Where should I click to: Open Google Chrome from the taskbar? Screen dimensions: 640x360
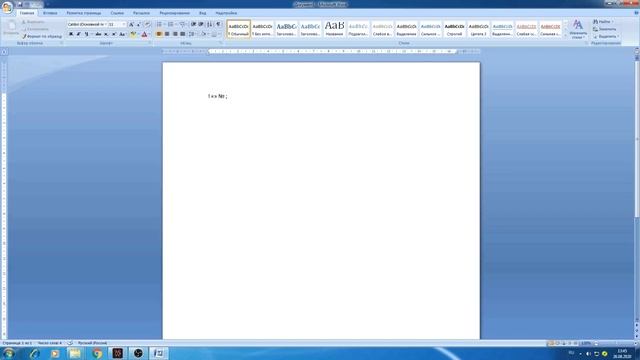97,353
